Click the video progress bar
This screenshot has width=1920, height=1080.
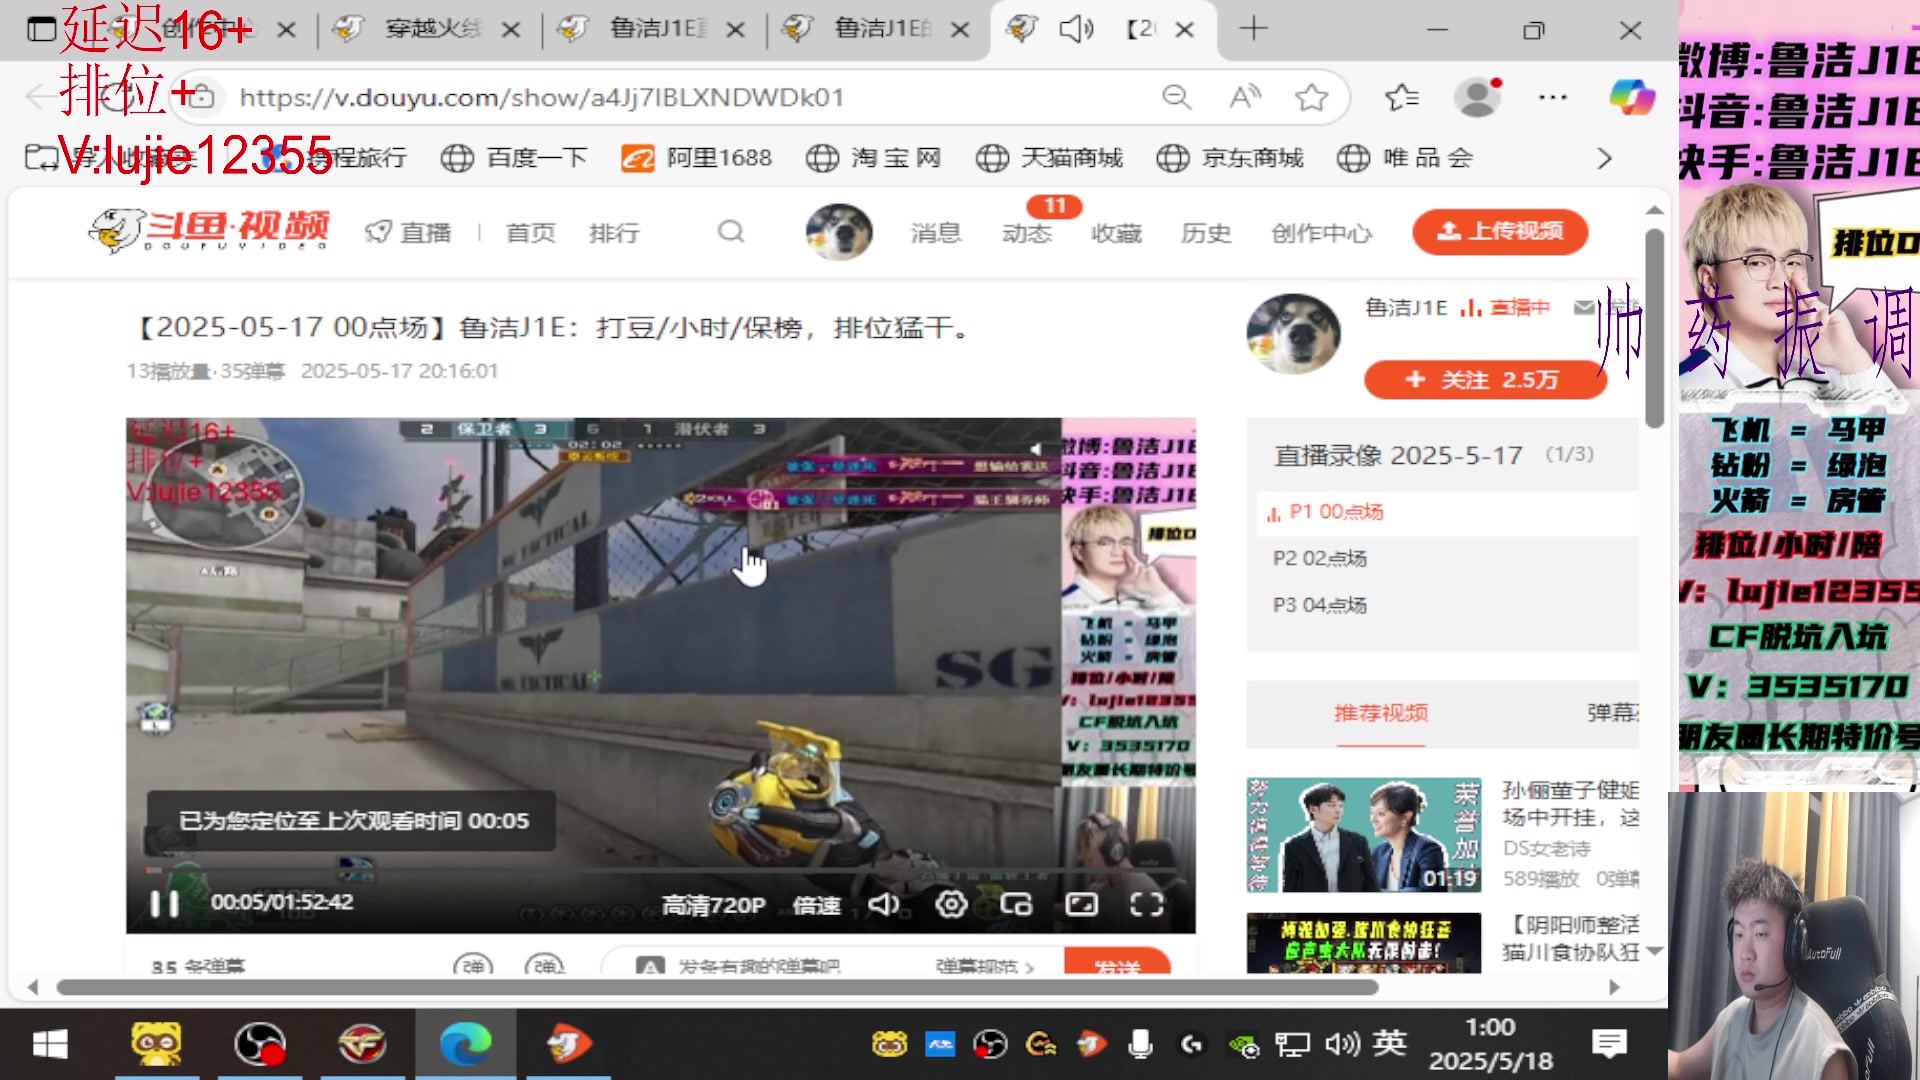point(660,872)
